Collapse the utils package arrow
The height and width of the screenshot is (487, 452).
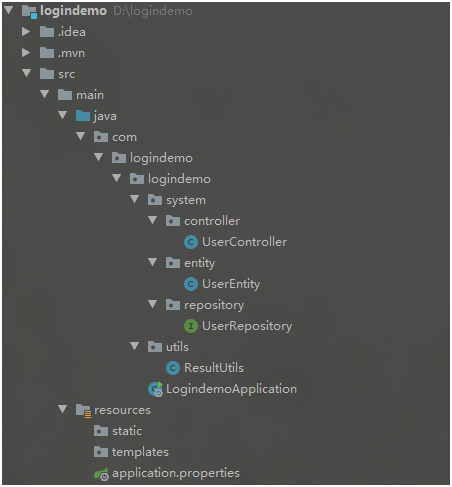tap(134, 346)
